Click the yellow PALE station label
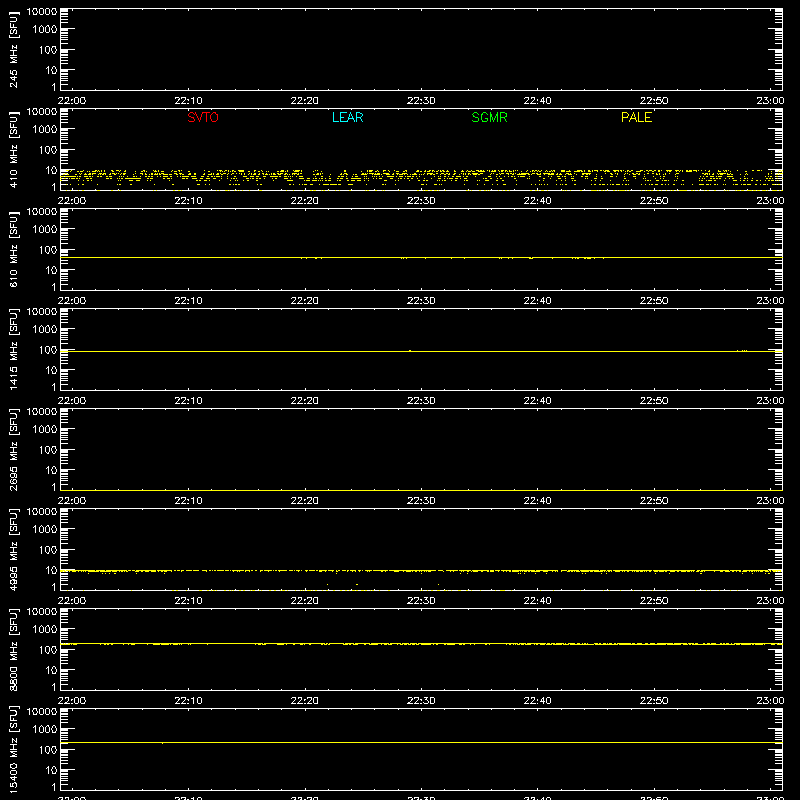The height and width of the screenshot is (800, 800). [636, 117]
